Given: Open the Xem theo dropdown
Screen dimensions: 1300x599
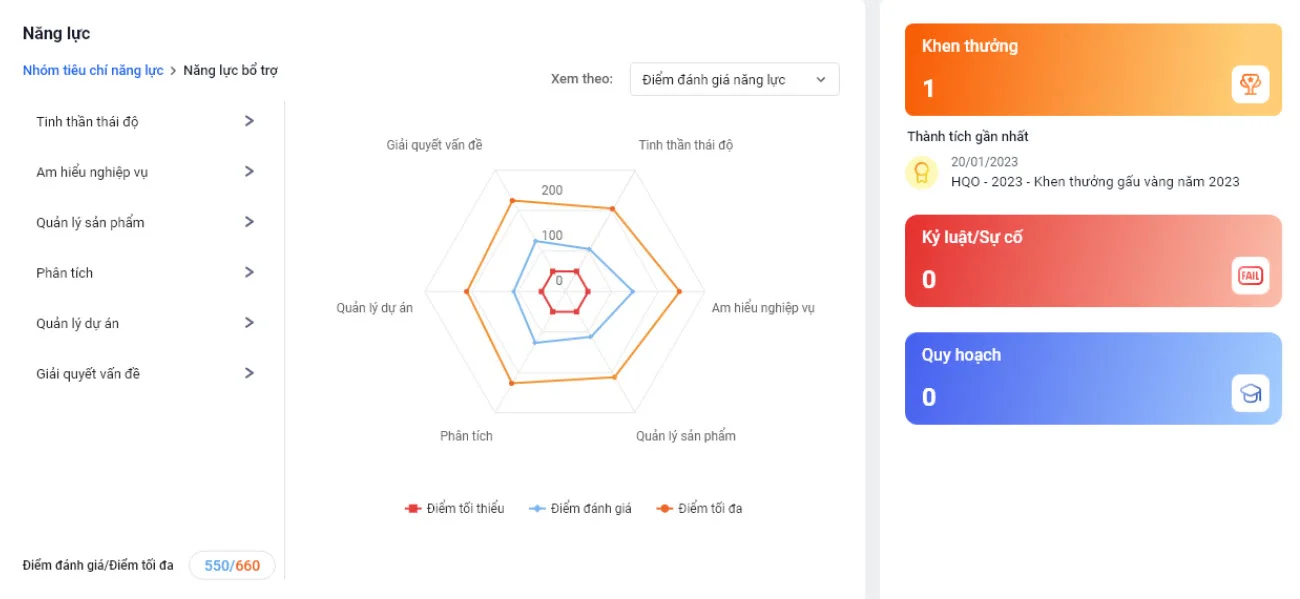Looking at the screenshot, I should [734, 80].
